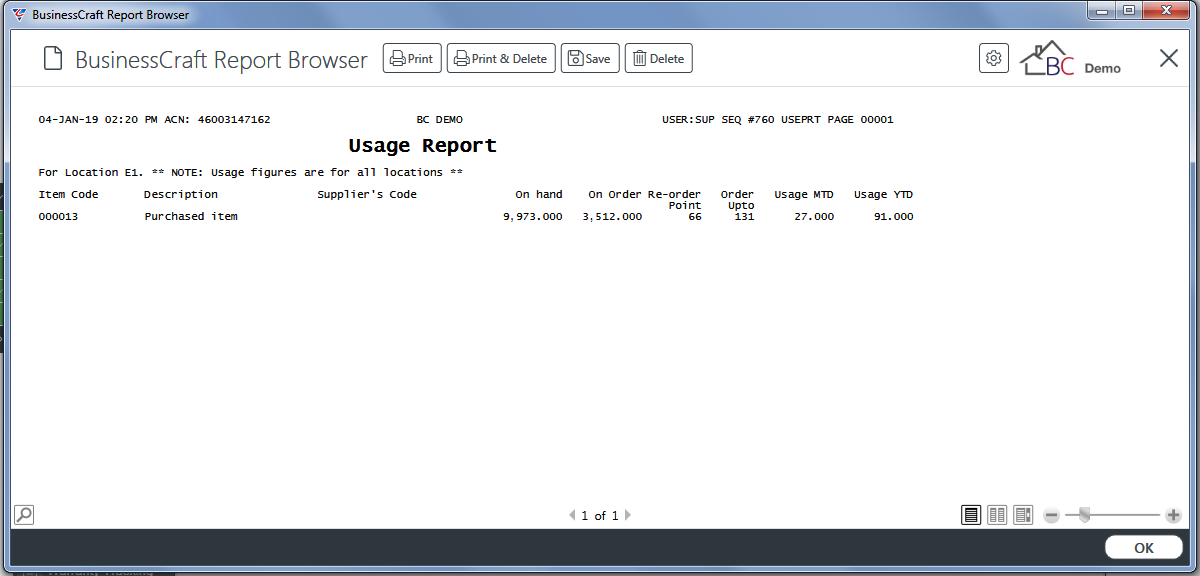Open the search magnifier tool

click(24, 515)
